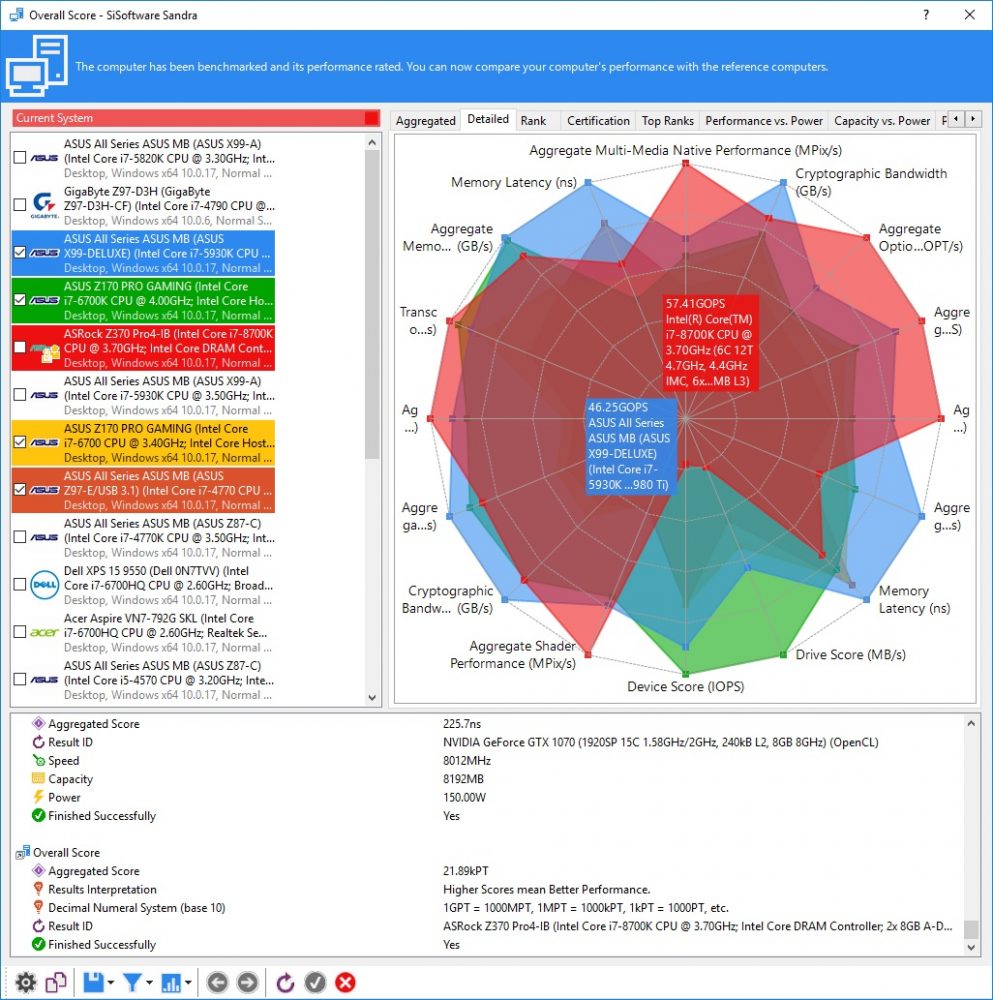Click the results pane scrollbar thumb
The image size is (993, 1000).
(971, 929)
